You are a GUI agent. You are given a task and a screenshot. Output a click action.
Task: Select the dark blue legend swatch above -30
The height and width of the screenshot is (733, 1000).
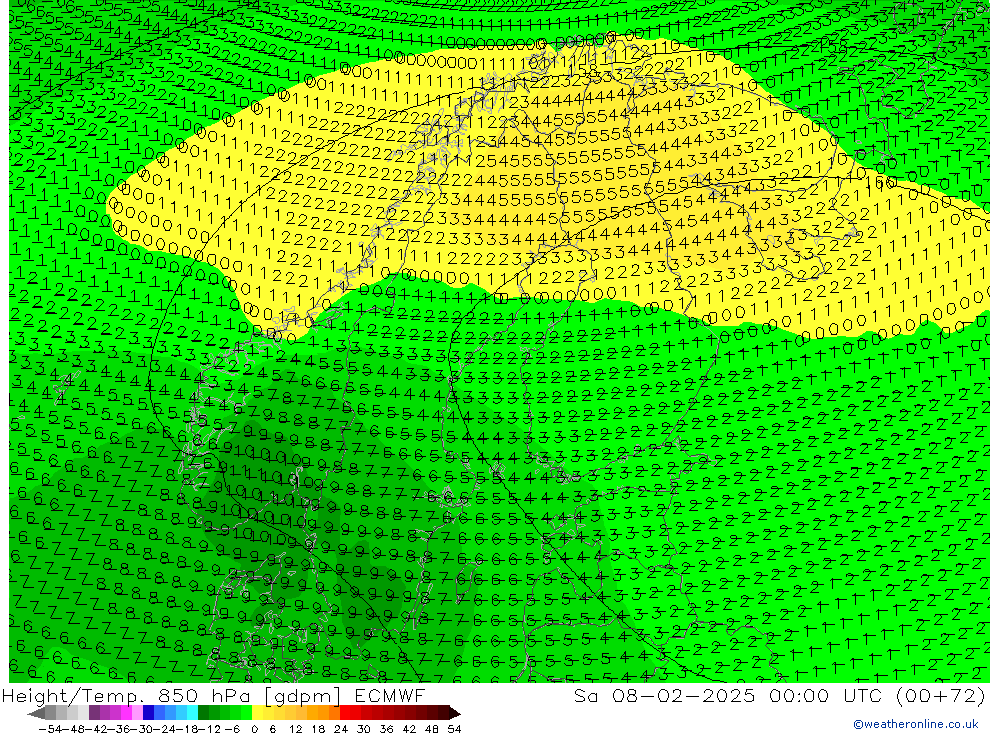149,713
